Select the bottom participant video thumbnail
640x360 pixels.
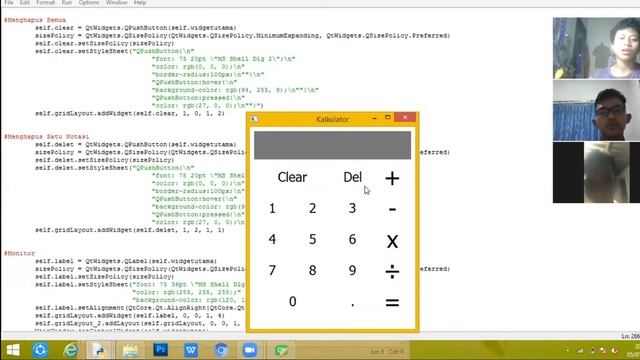click(596, 173)
